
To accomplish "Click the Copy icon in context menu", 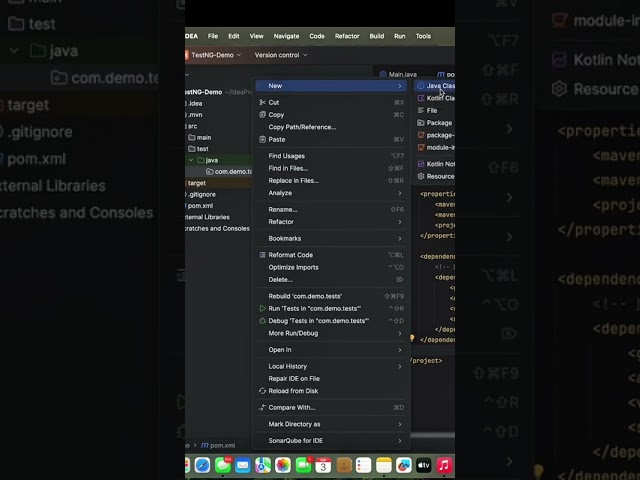I will [262, 115].
